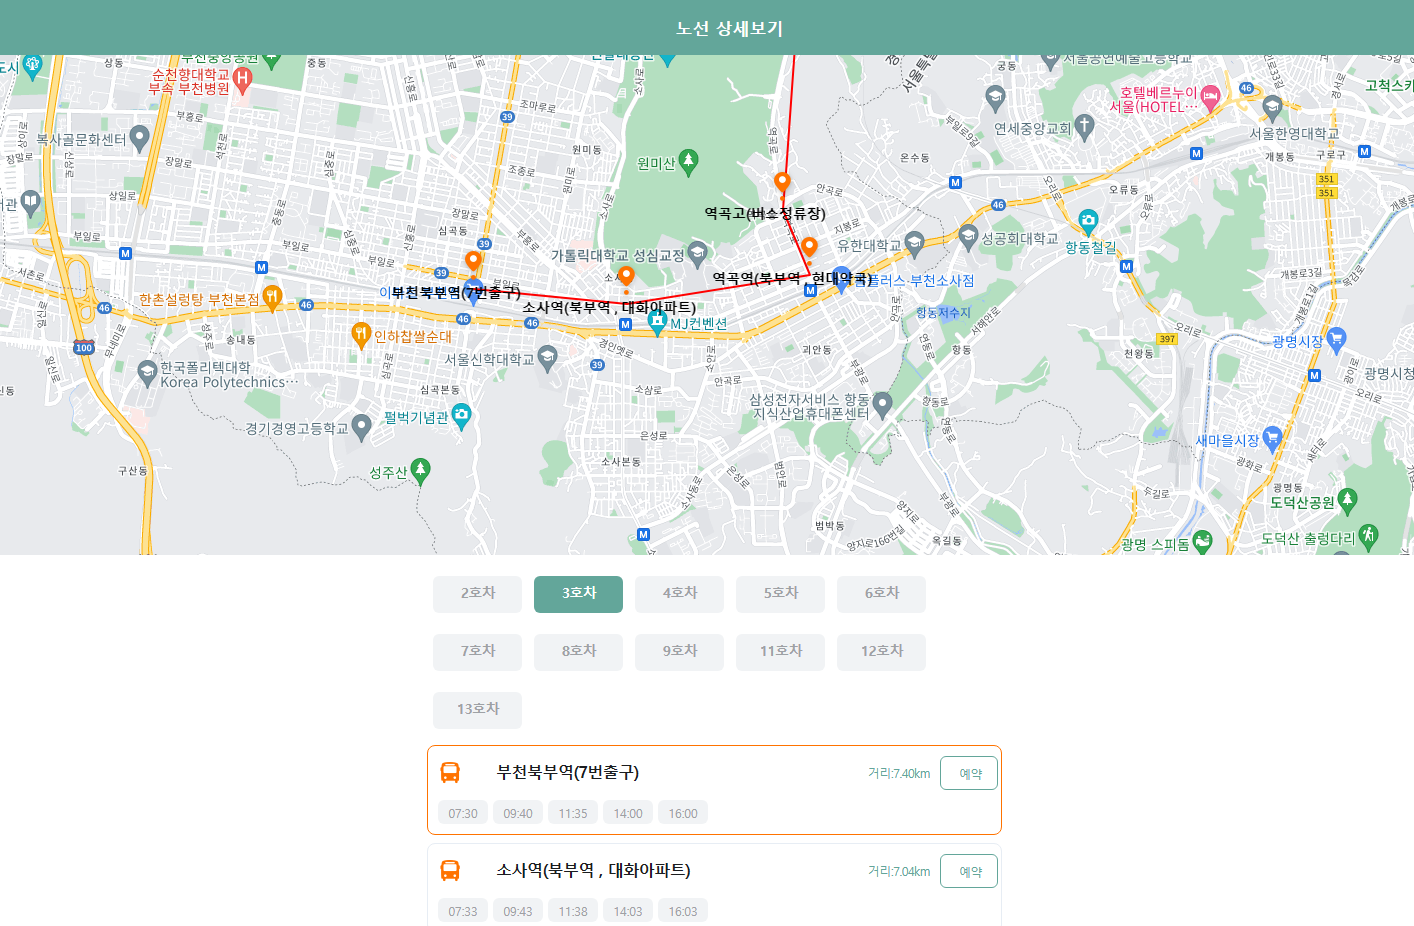Select the 5호차 bus tab
The image size is (1414, 926).
pyautogui.click(x=780, y=594)
